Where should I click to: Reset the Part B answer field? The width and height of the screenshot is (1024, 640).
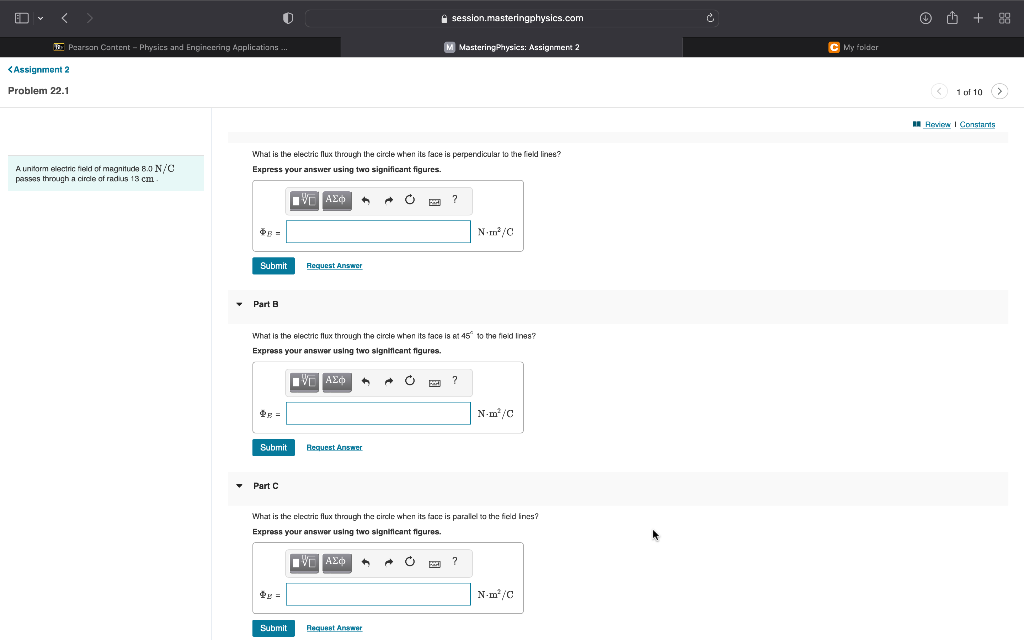(x=409, y=382)
